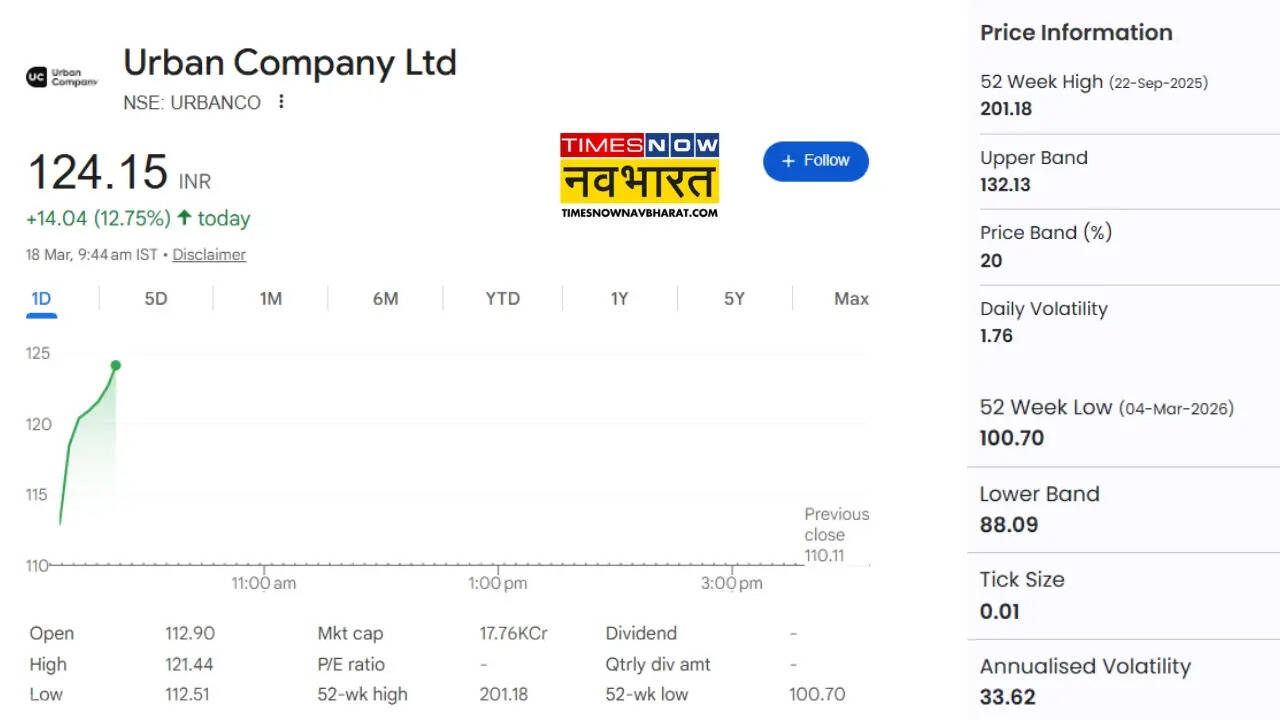Select the YTD chart tab
Screen dimensions: 1280x720
click(502, 299)
